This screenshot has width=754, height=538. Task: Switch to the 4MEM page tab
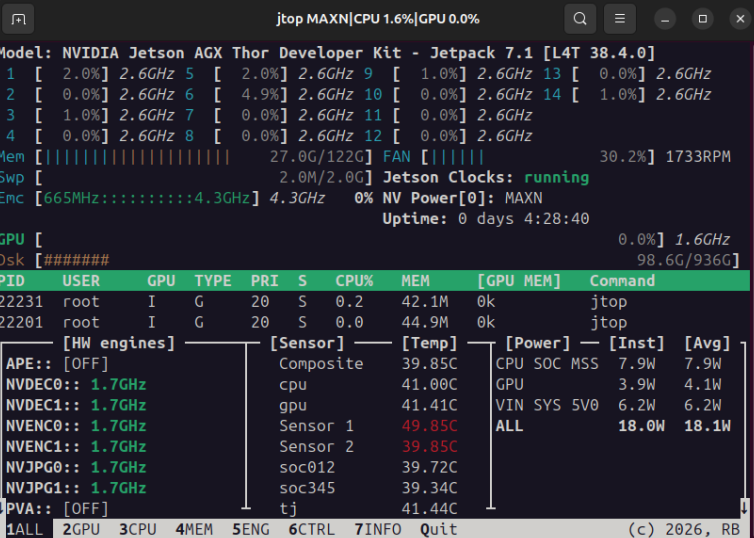pos(194,529)
